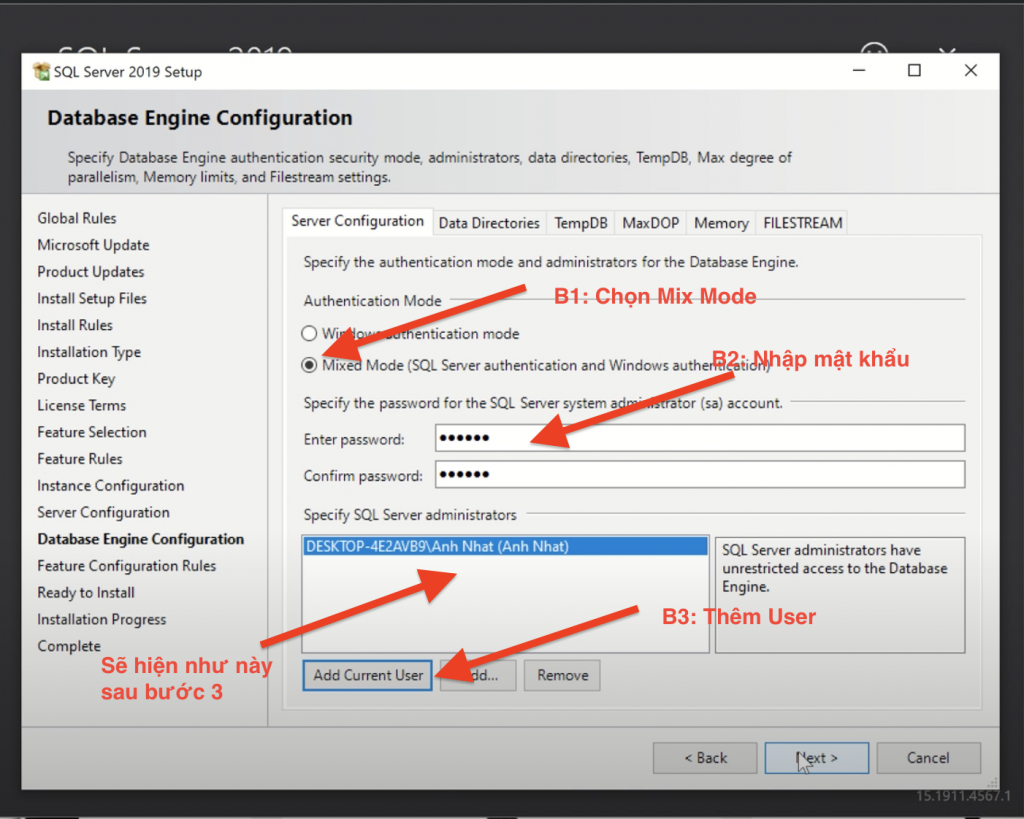Click Global Rules in the steps list
Screen dimensions: 1024x819
[x=77, y=218]
